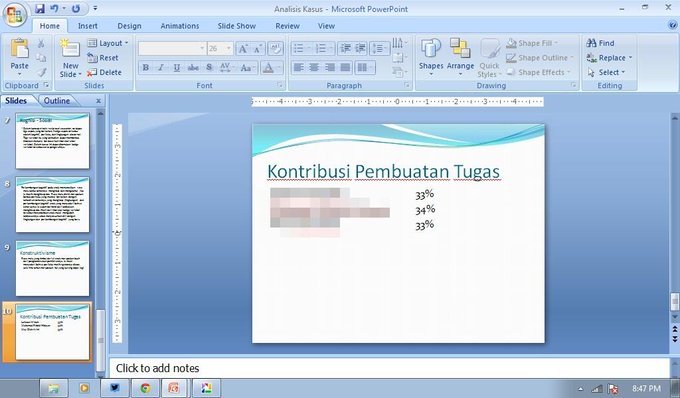The width and height of the screenshot is (680, 398).
Task: Click the Office button logo
Action: (x=14, y=15)
